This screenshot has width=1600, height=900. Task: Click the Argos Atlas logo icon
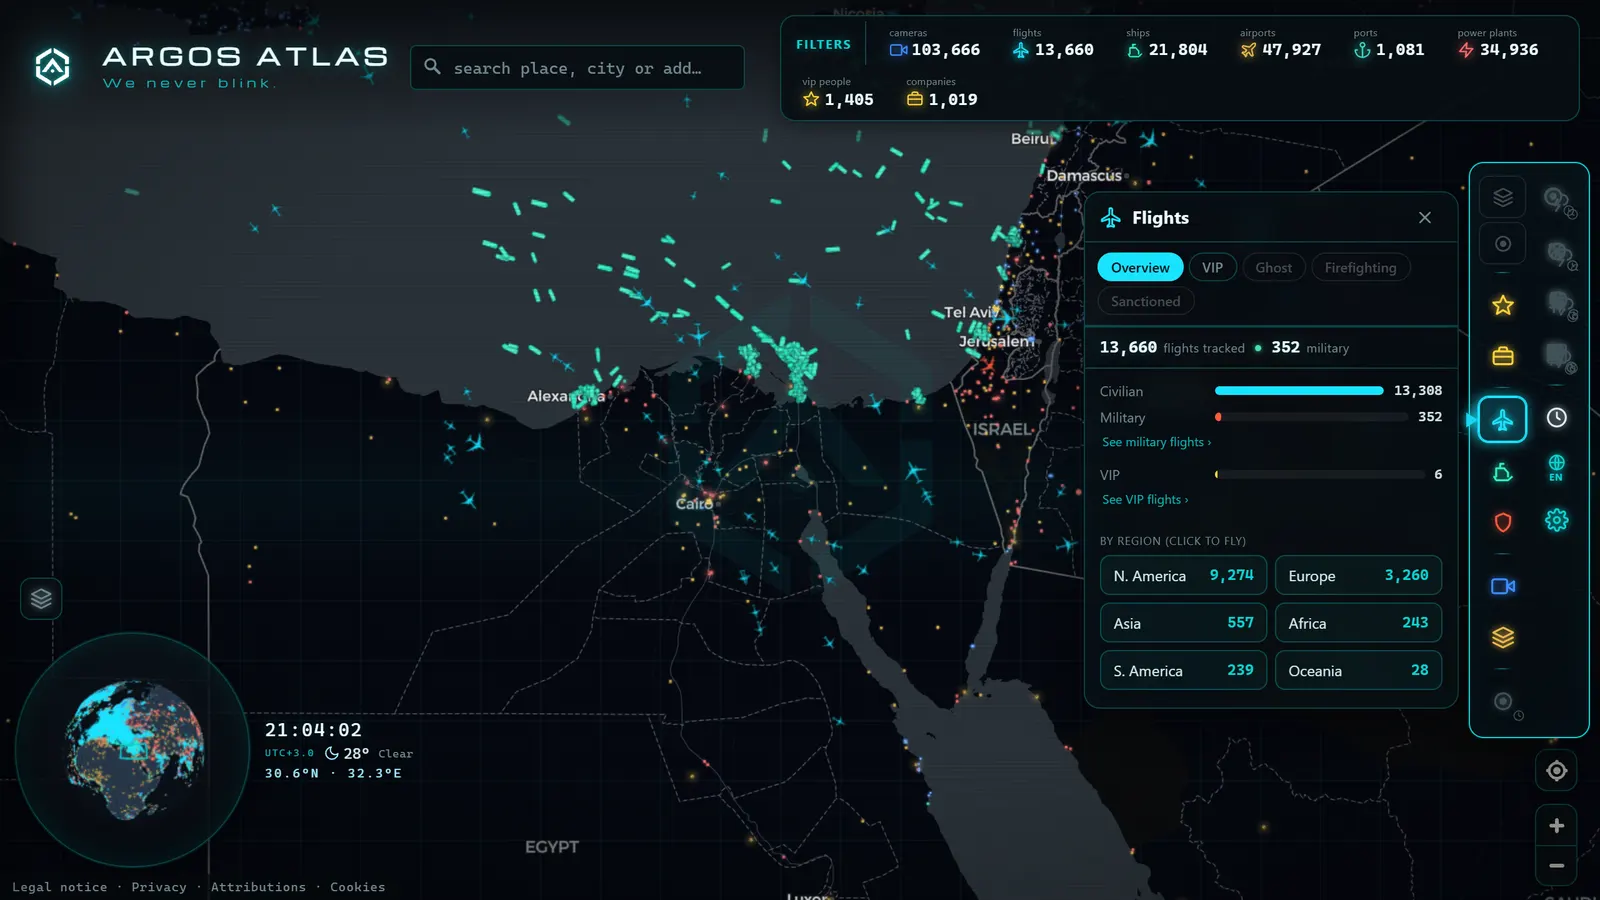pos(53,67)
